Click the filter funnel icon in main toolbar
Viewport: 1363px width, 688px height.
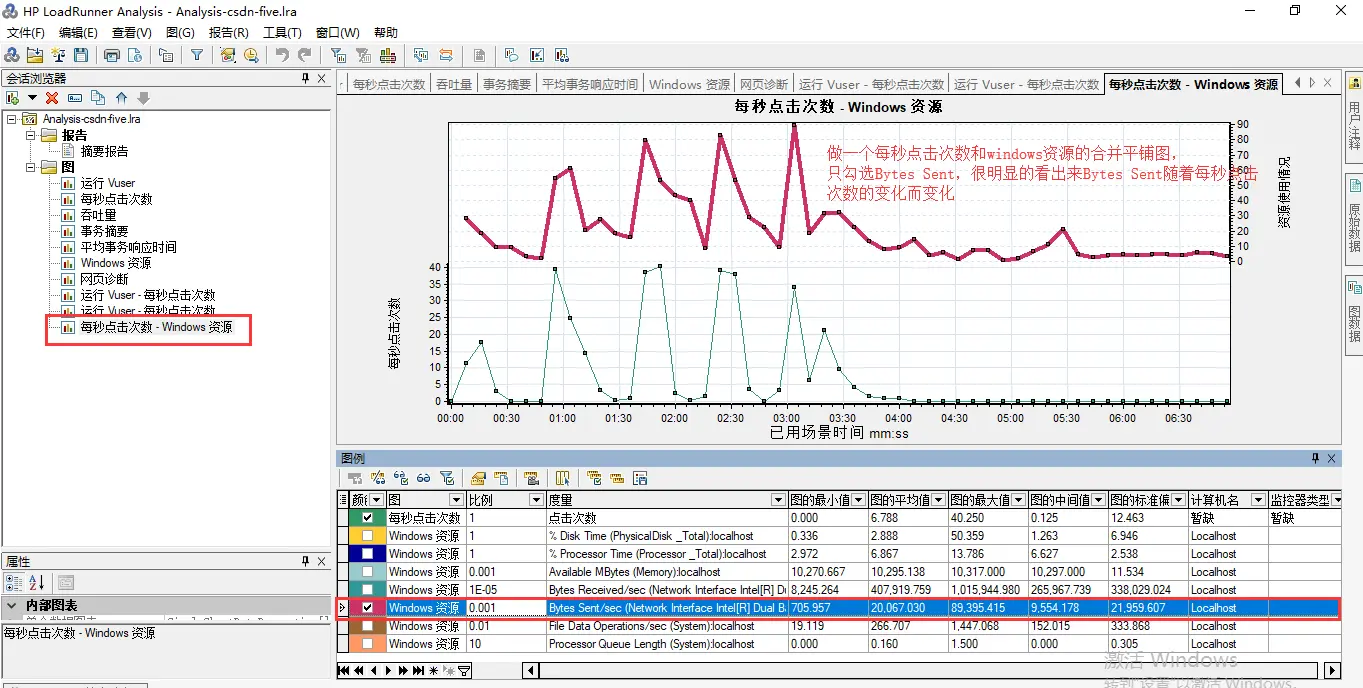pyautogui.click(x=197, y=56)
